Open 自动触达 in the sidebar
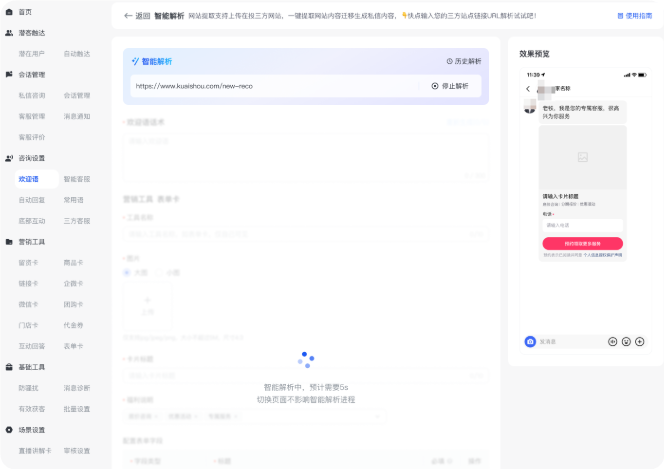Screen dimensions: 664x469 coord(77,54)
